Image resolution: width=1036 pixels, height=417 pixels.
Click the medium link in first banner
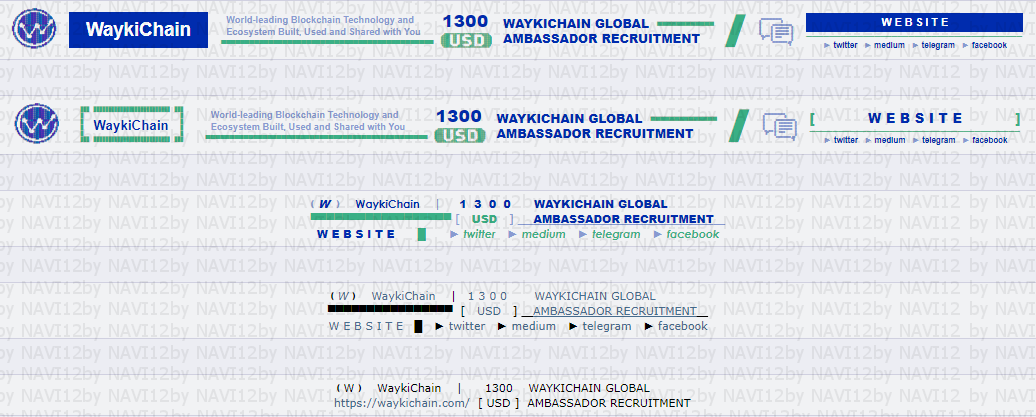[x=889, y=46]
